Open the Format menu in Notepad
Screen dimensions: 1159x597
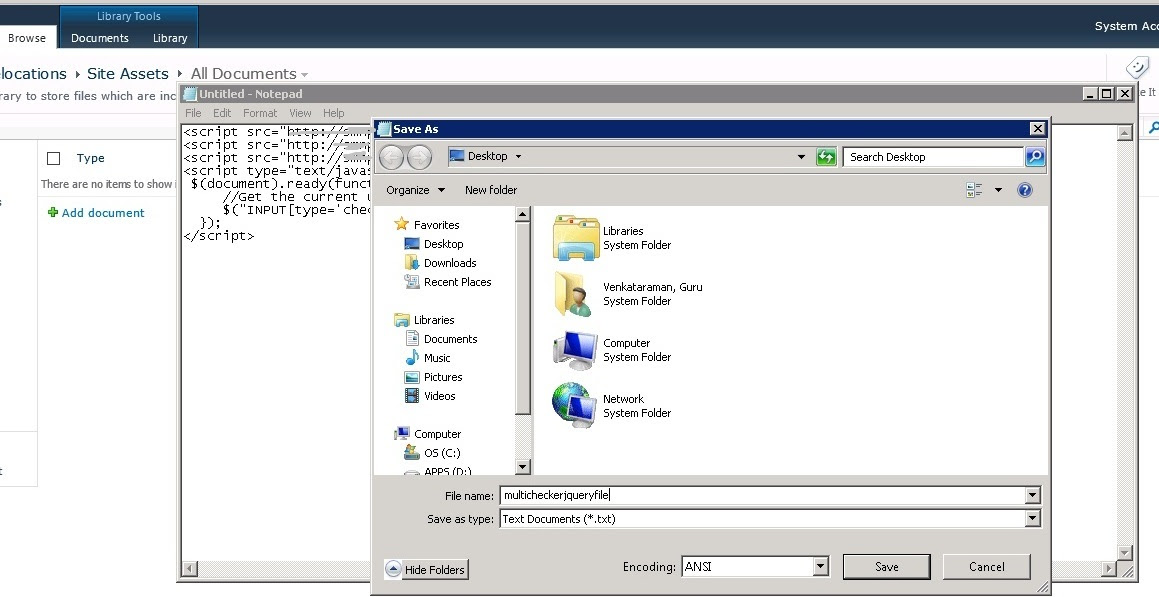click(x=260, y=113)
